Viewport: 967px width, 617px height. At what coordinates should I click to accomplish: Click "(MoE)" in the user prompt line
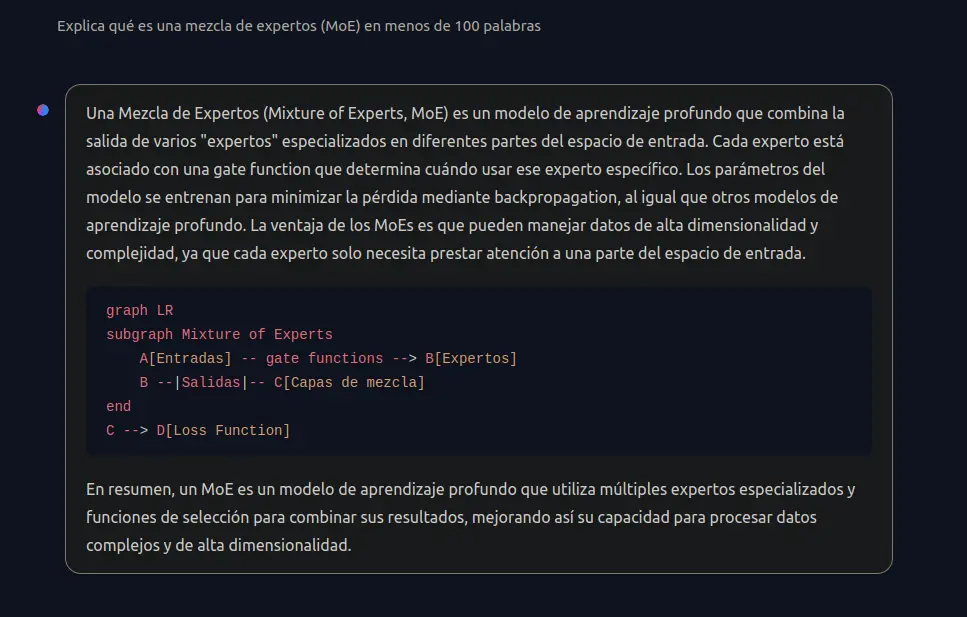click(x=340, y=26)
